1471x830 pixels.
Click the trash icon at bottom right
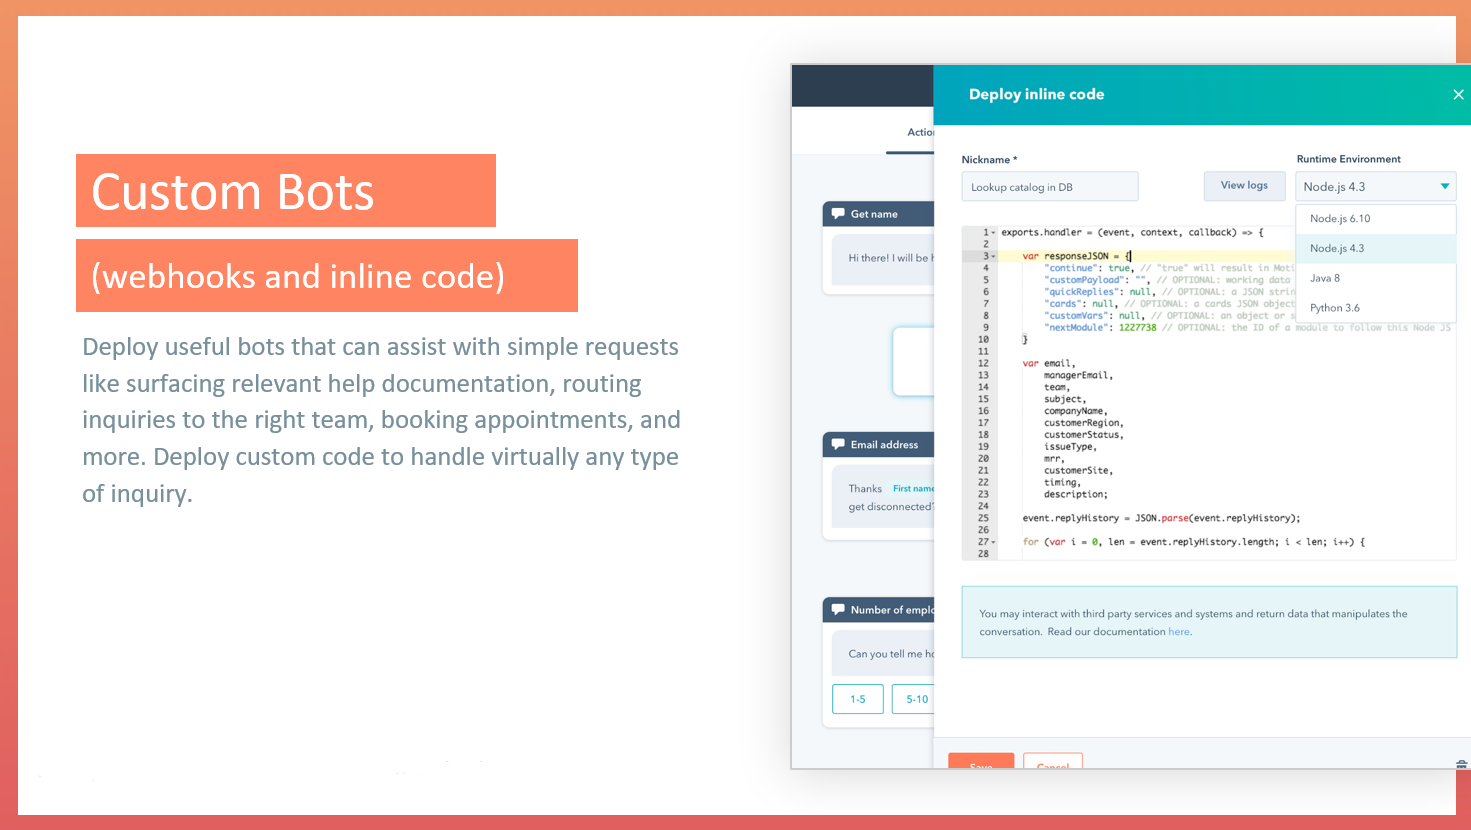[x=1461, y=764]
